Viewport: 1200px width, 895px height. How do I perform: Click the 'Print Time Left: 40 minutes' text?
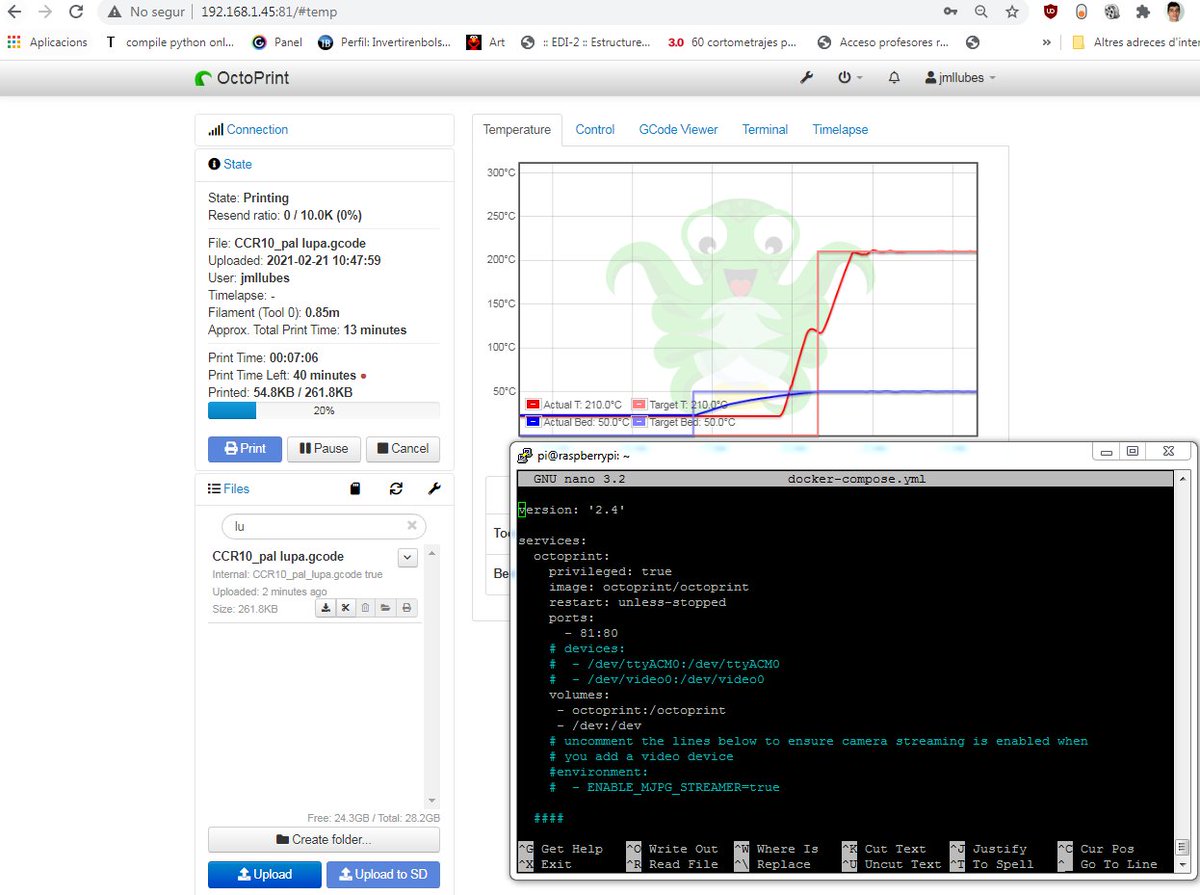pyautogui.click(x=282, y=376)
